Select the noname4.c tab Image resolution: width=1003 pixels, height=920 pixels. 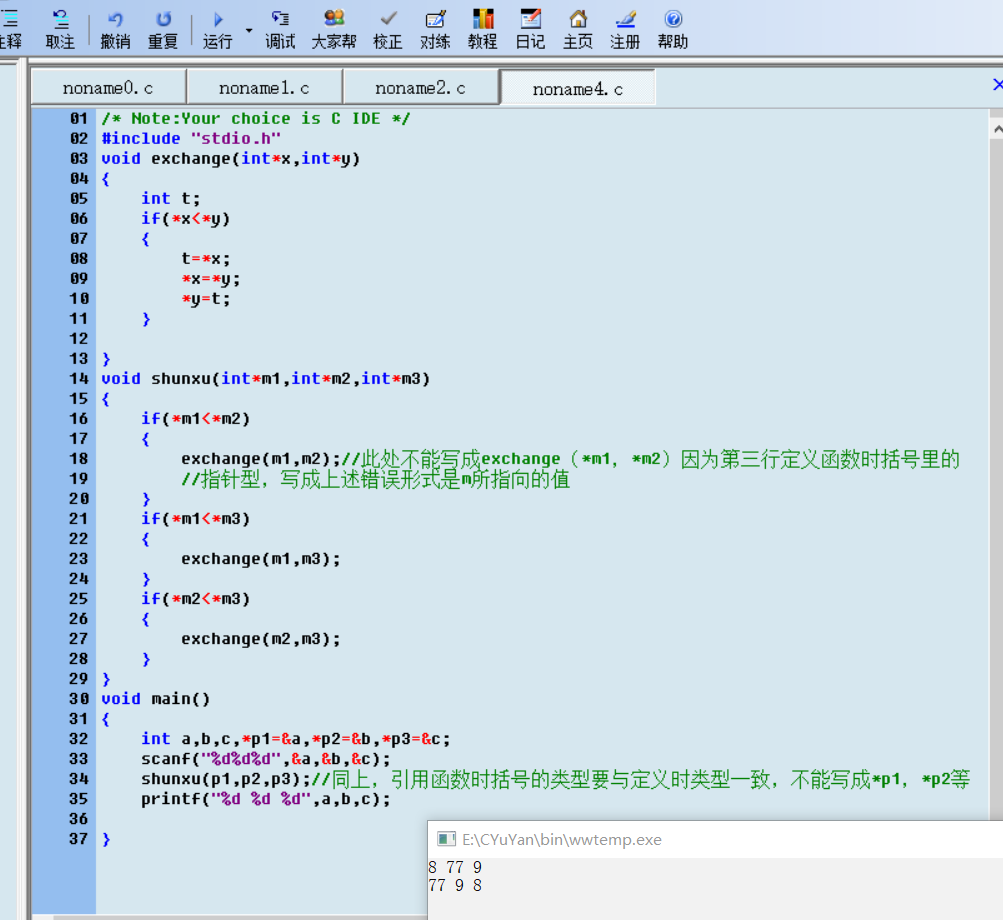[578, 89]
